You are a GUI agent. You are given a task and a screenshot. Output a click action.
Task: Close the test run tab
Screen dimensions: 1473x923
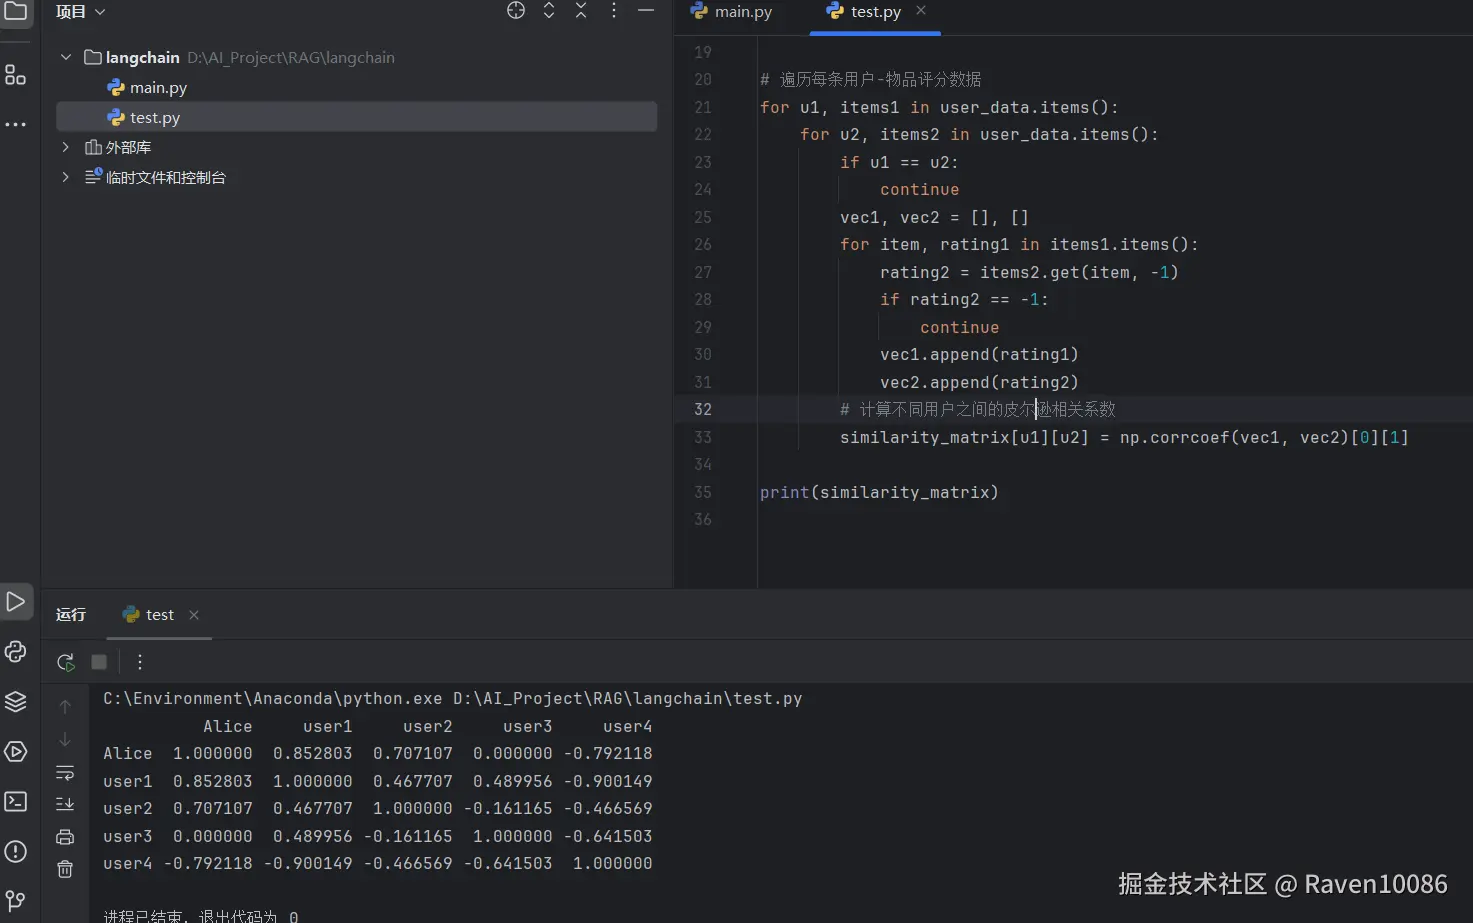[x=194, y=615]
